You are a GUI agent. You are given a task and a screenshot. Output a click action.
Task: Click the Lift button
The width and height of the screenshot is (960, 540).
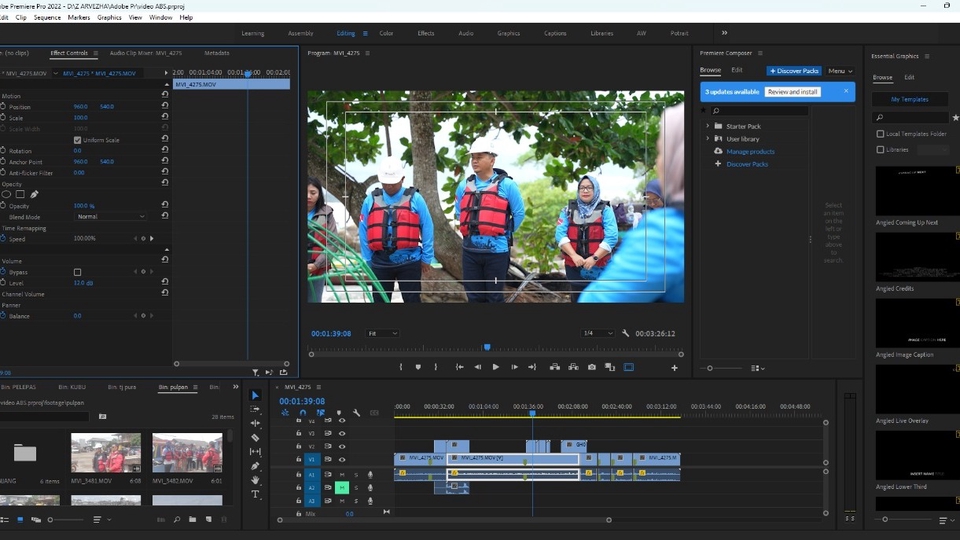555,367
